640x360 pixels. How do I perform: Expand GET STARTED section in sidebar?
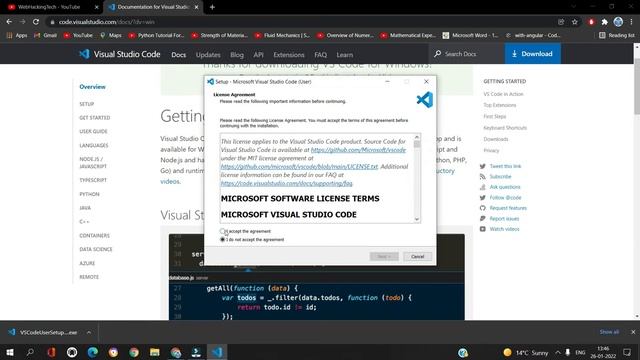(x=95, y=118)
